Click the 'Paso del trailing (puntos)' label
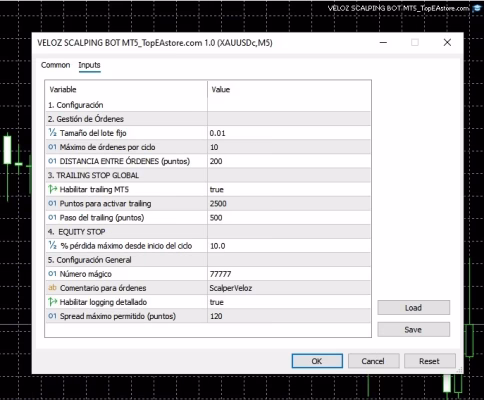This screenshot has height=400, width=484. click(102, 217)
